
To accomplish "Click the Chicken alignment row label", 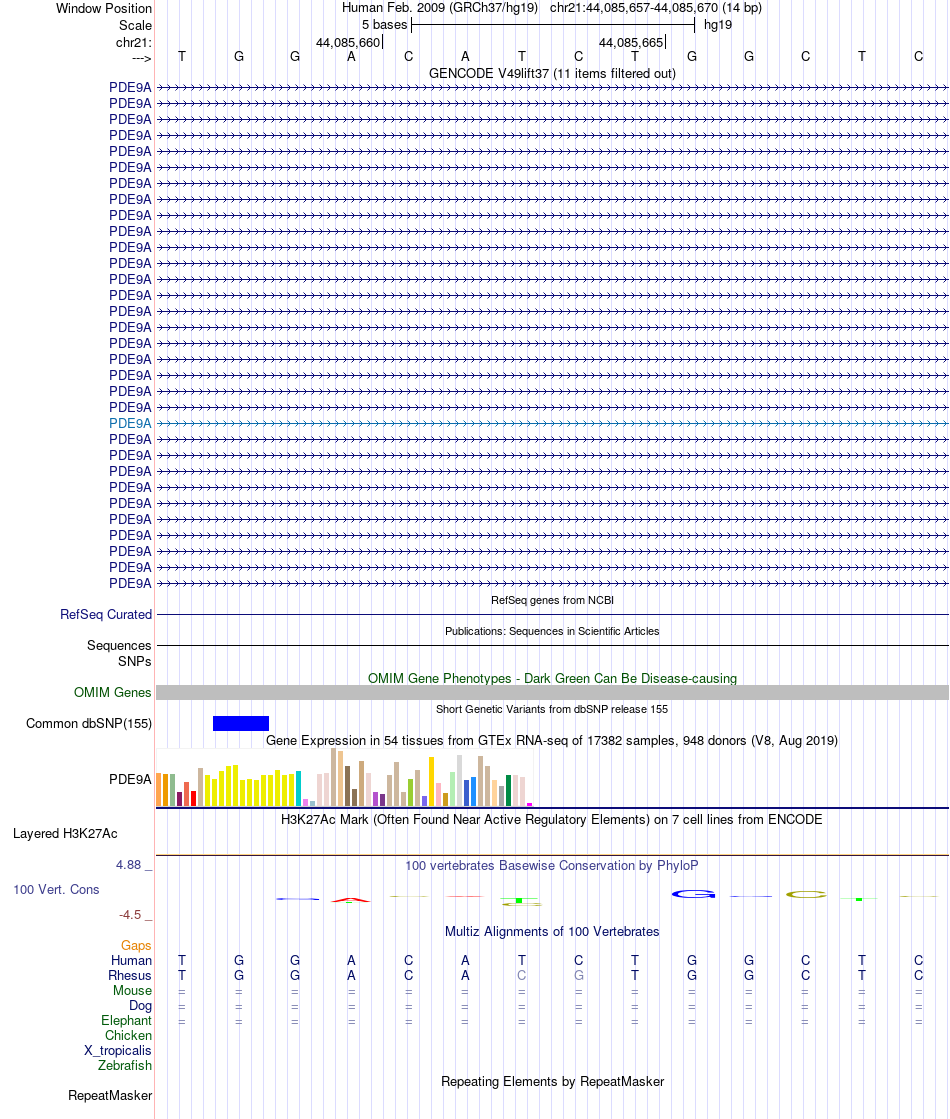I will pos(128,1036).
